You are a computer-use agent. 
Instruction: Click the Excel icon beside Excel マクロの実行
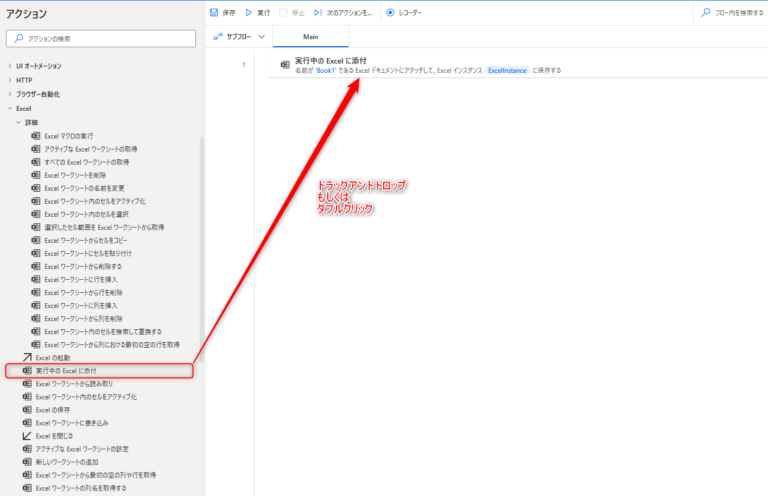[x=35, y=135]
